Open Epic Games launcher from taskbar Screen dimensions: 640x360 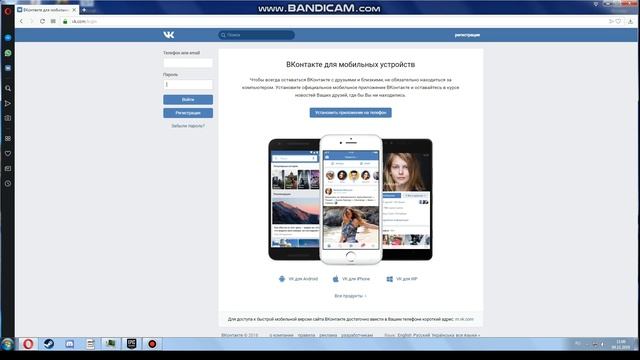pos(131,344)
